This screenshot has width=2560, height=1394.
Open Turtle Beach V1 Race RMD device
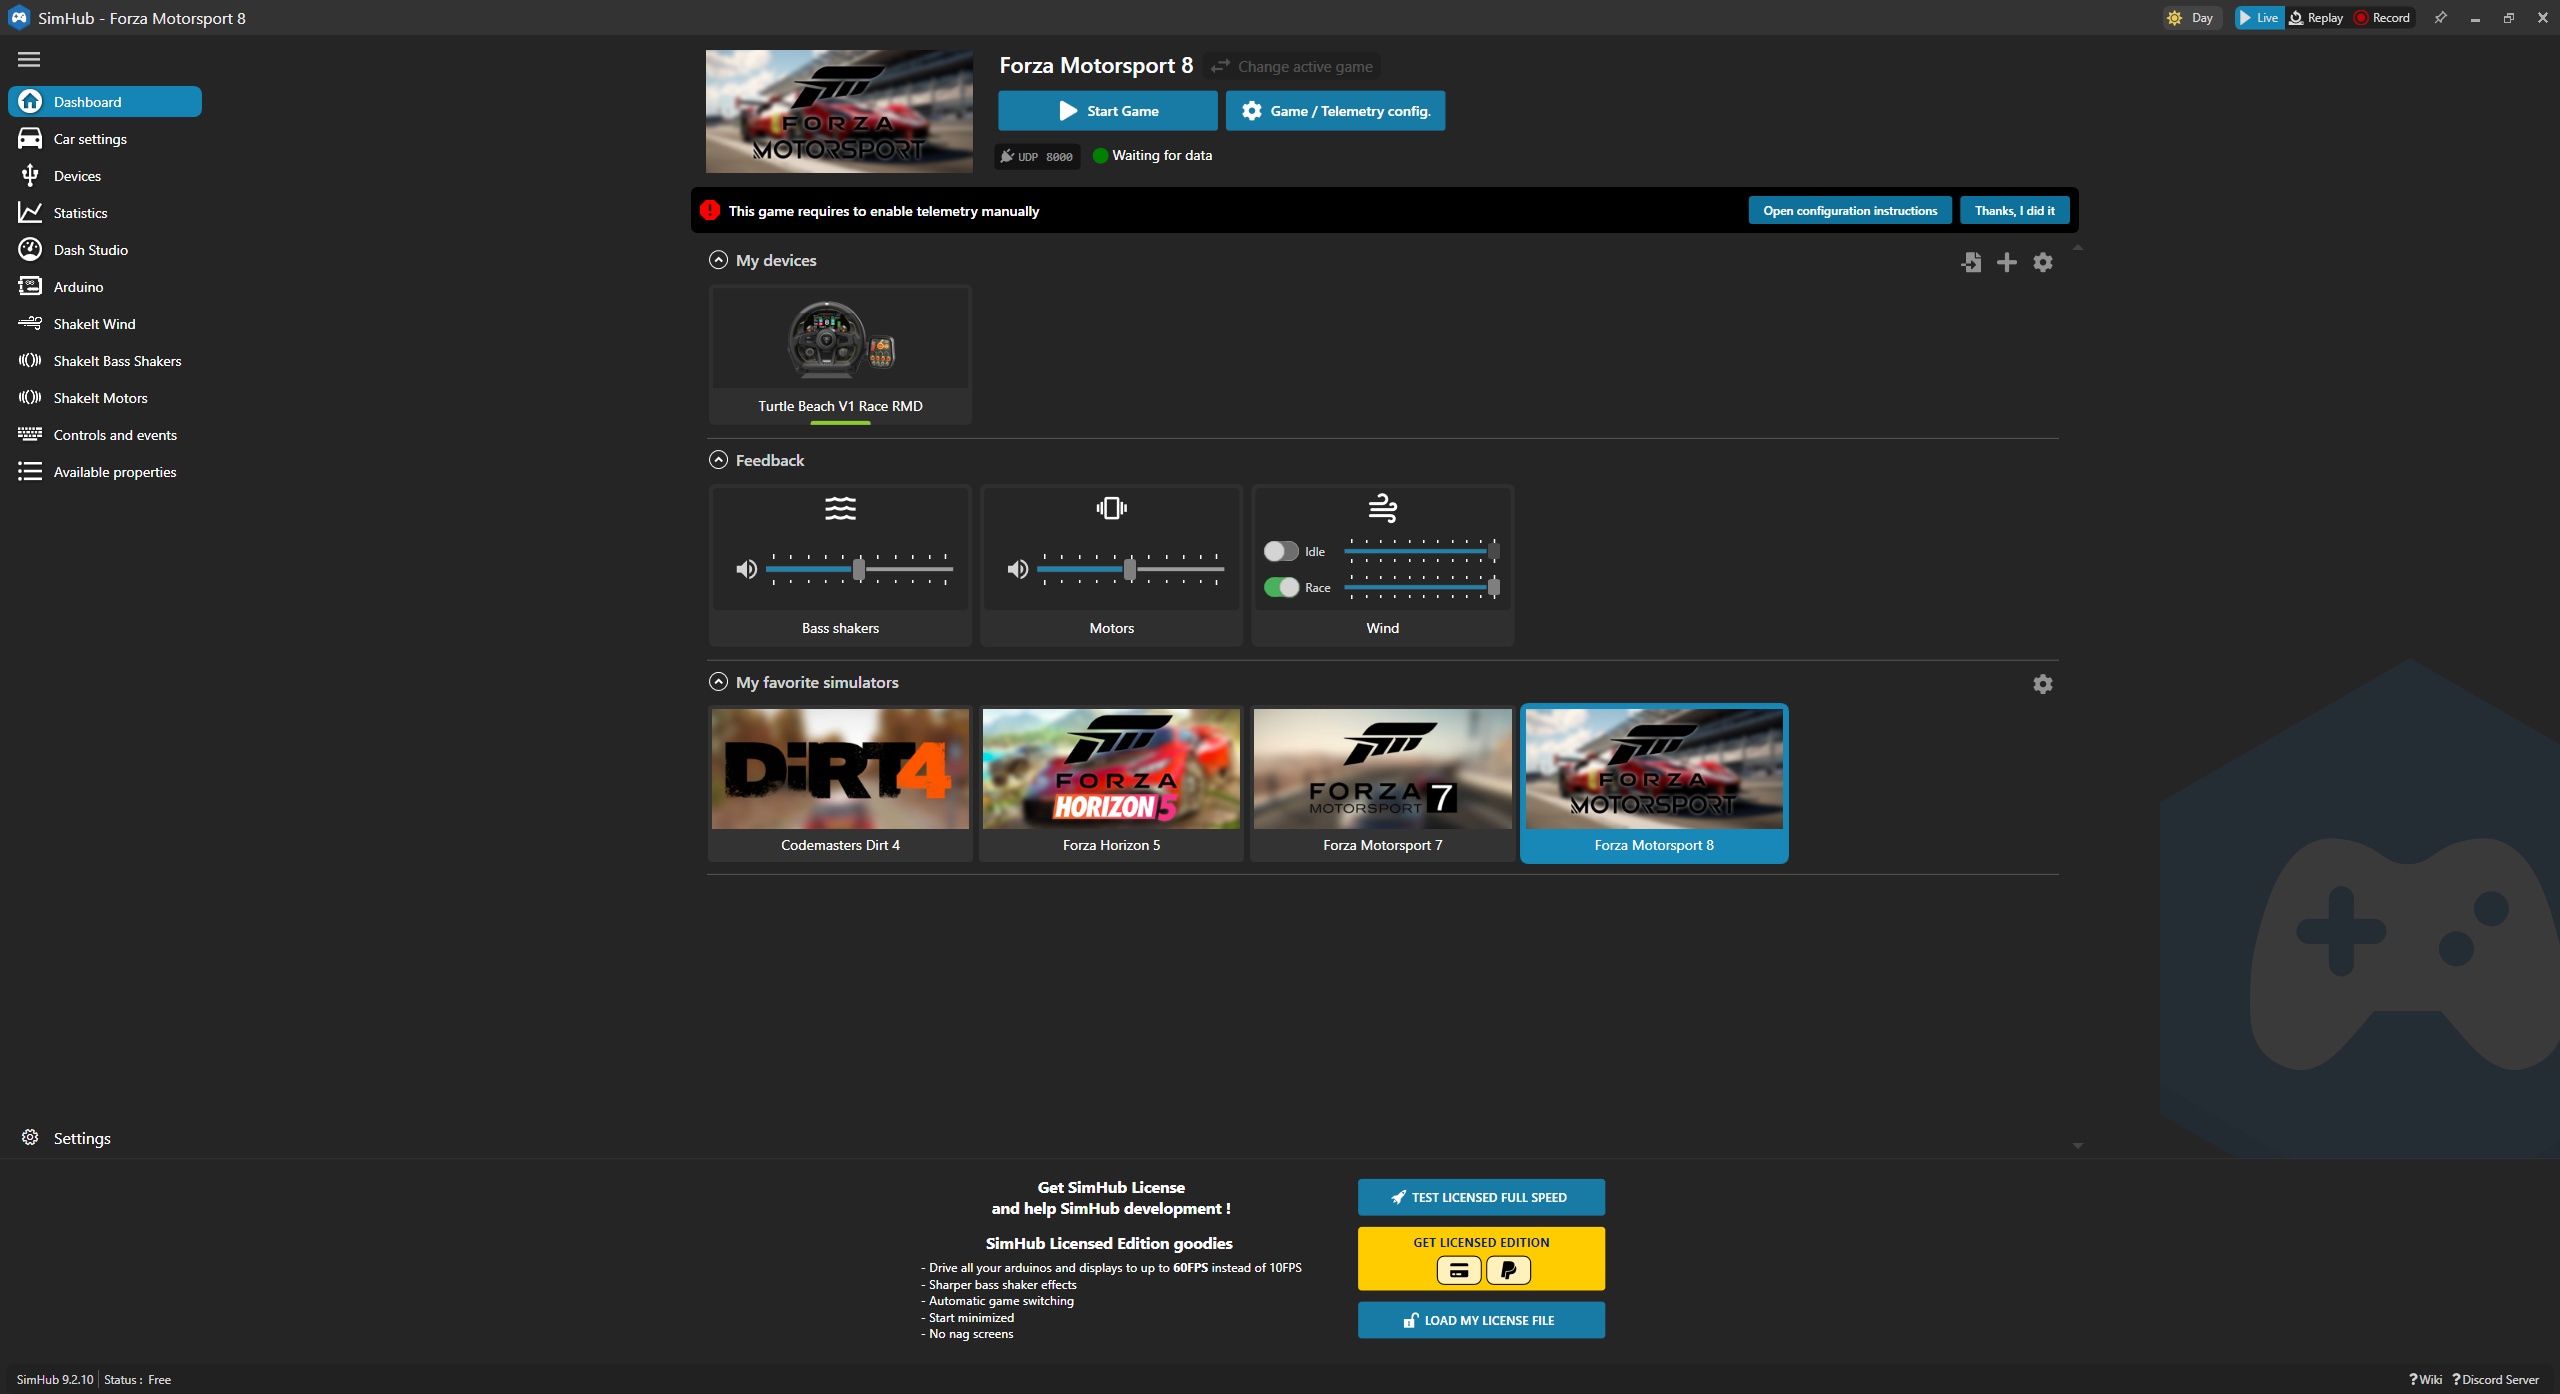click(840, 355)
